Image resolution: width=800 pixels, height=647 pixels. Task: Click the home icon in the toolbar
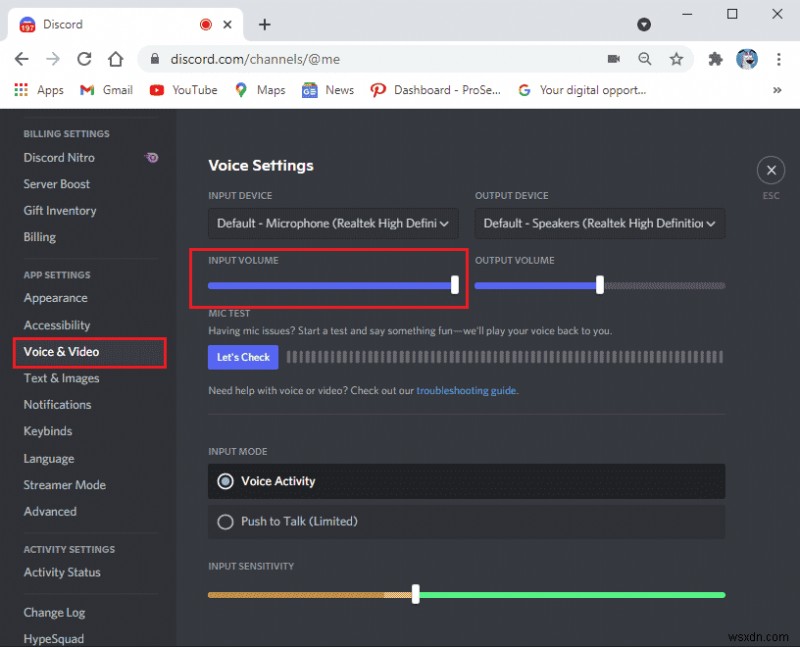click(x=115, y=59)
